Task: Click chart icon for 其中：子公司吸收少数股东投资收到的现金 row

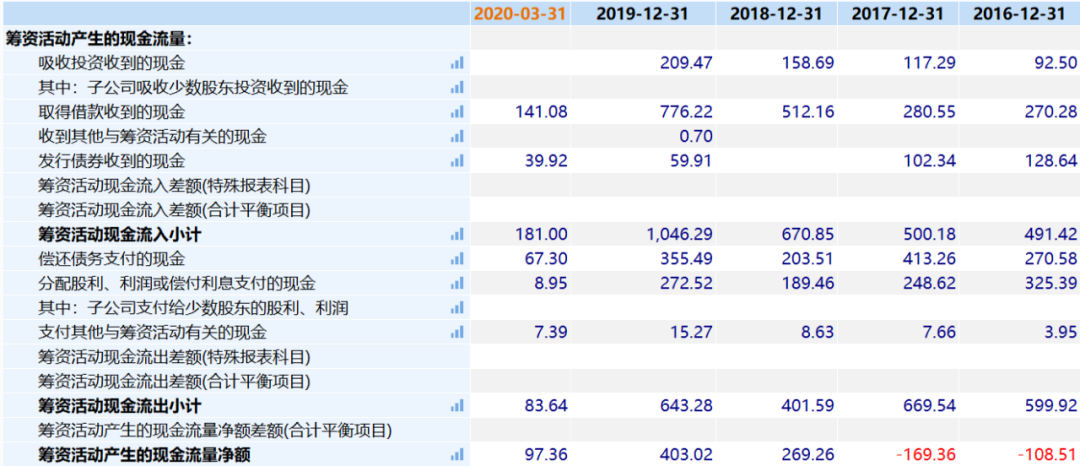Action: pyautogui.click(x=457, y=88)
